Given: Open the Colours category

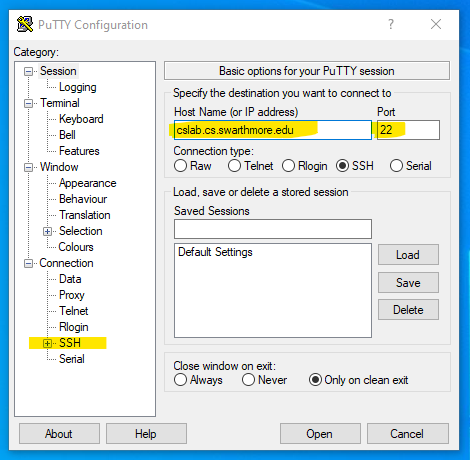Looking at the screenshot, I should [x=76, y=247].
